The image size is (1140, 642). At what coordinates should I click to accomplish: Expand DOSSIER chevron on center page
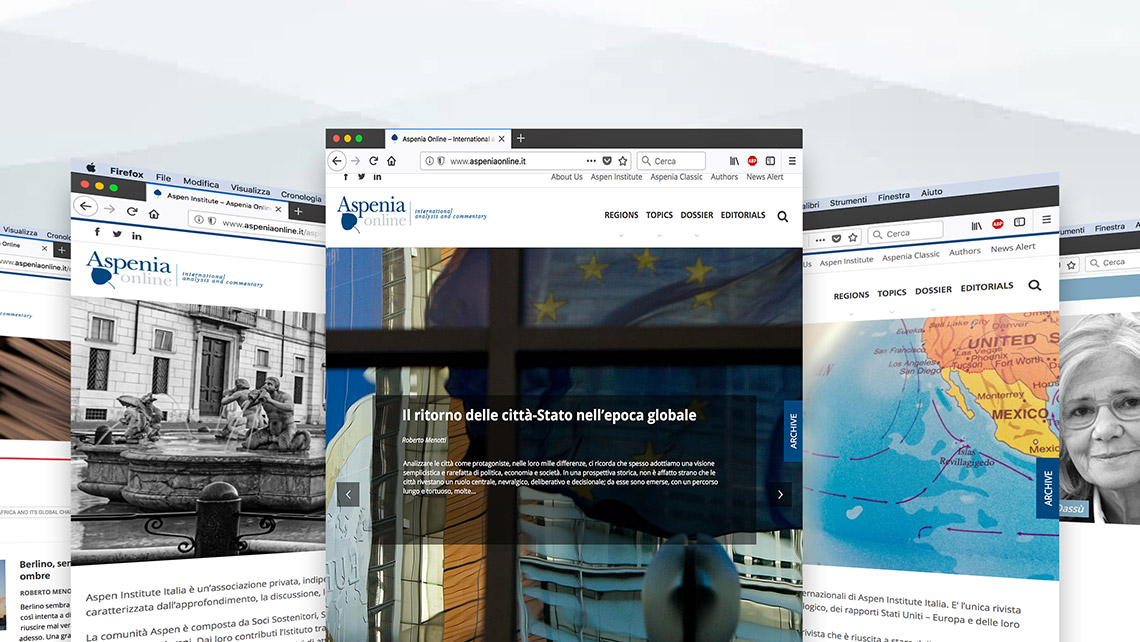tap(697, 235)
